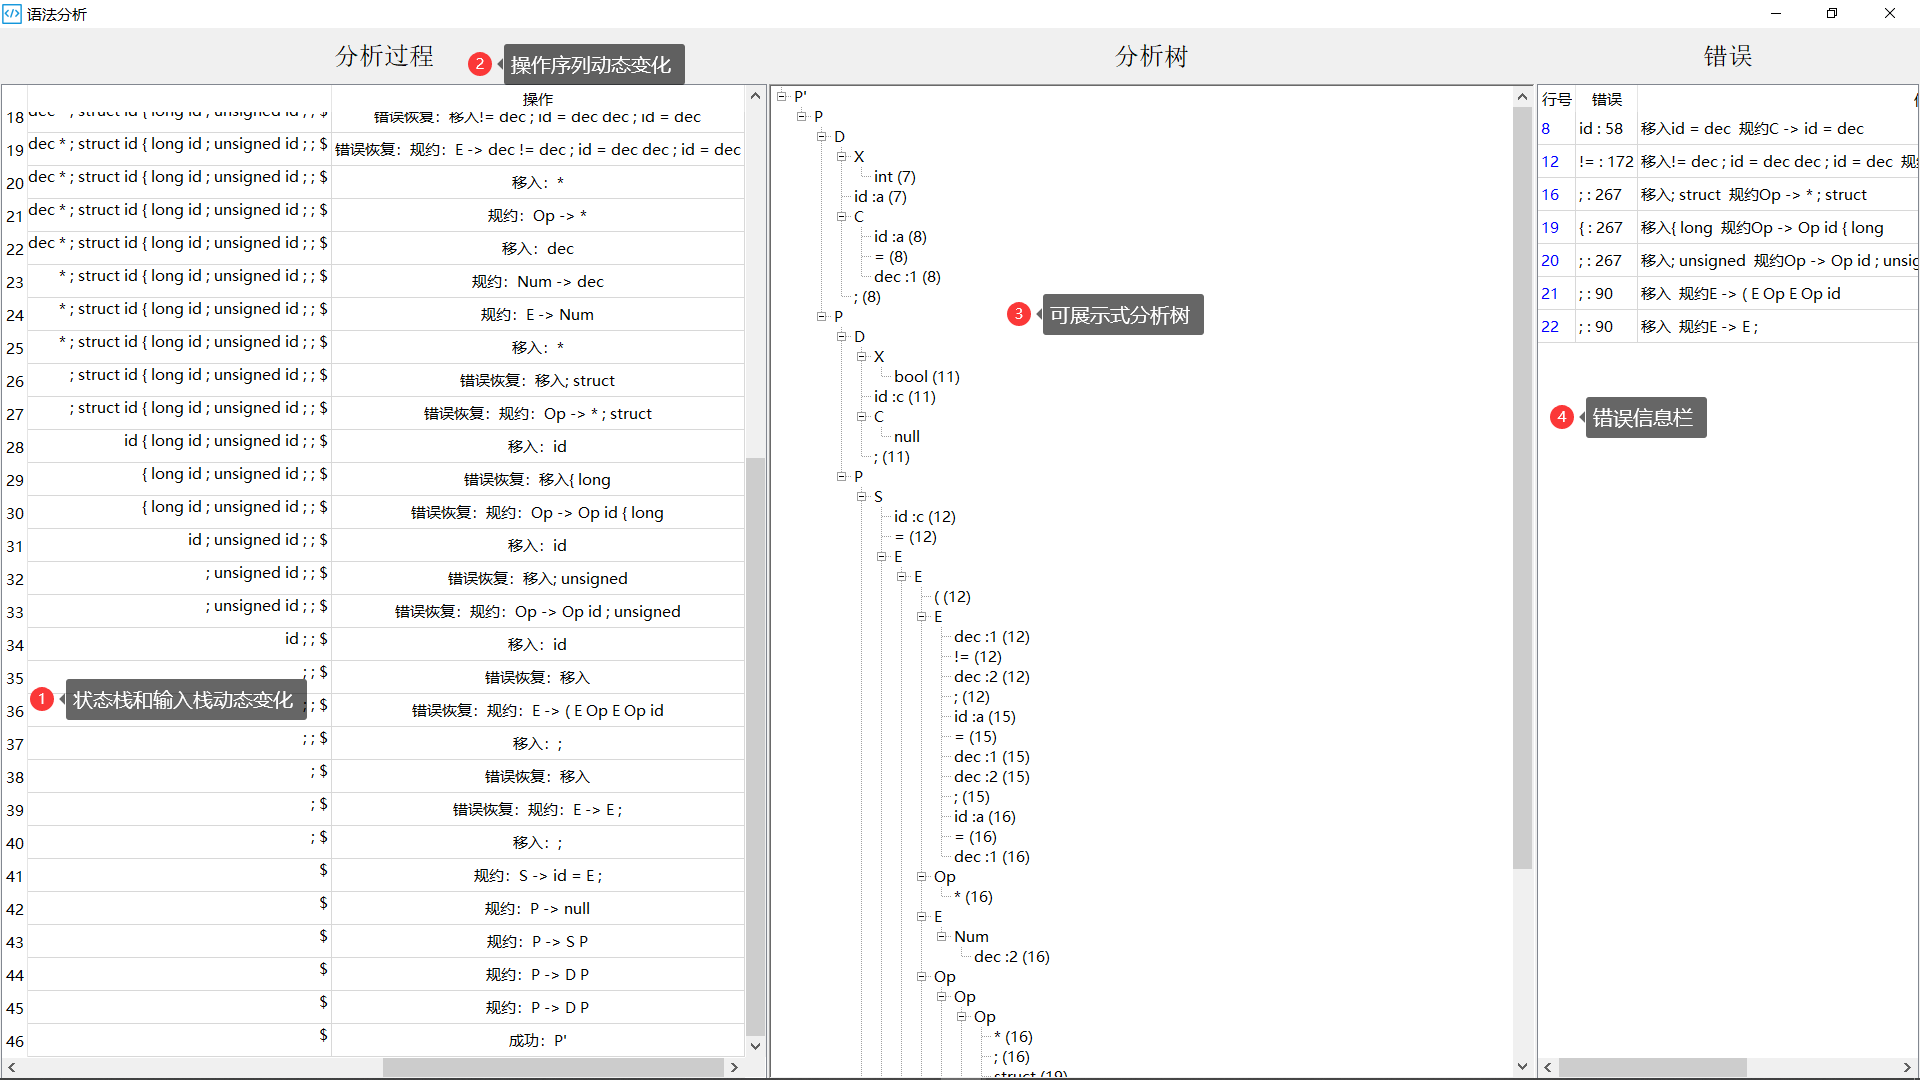Select step 26 '错误恢复: 移入; struct'
1920x1080 pixels.
point(538,380)
